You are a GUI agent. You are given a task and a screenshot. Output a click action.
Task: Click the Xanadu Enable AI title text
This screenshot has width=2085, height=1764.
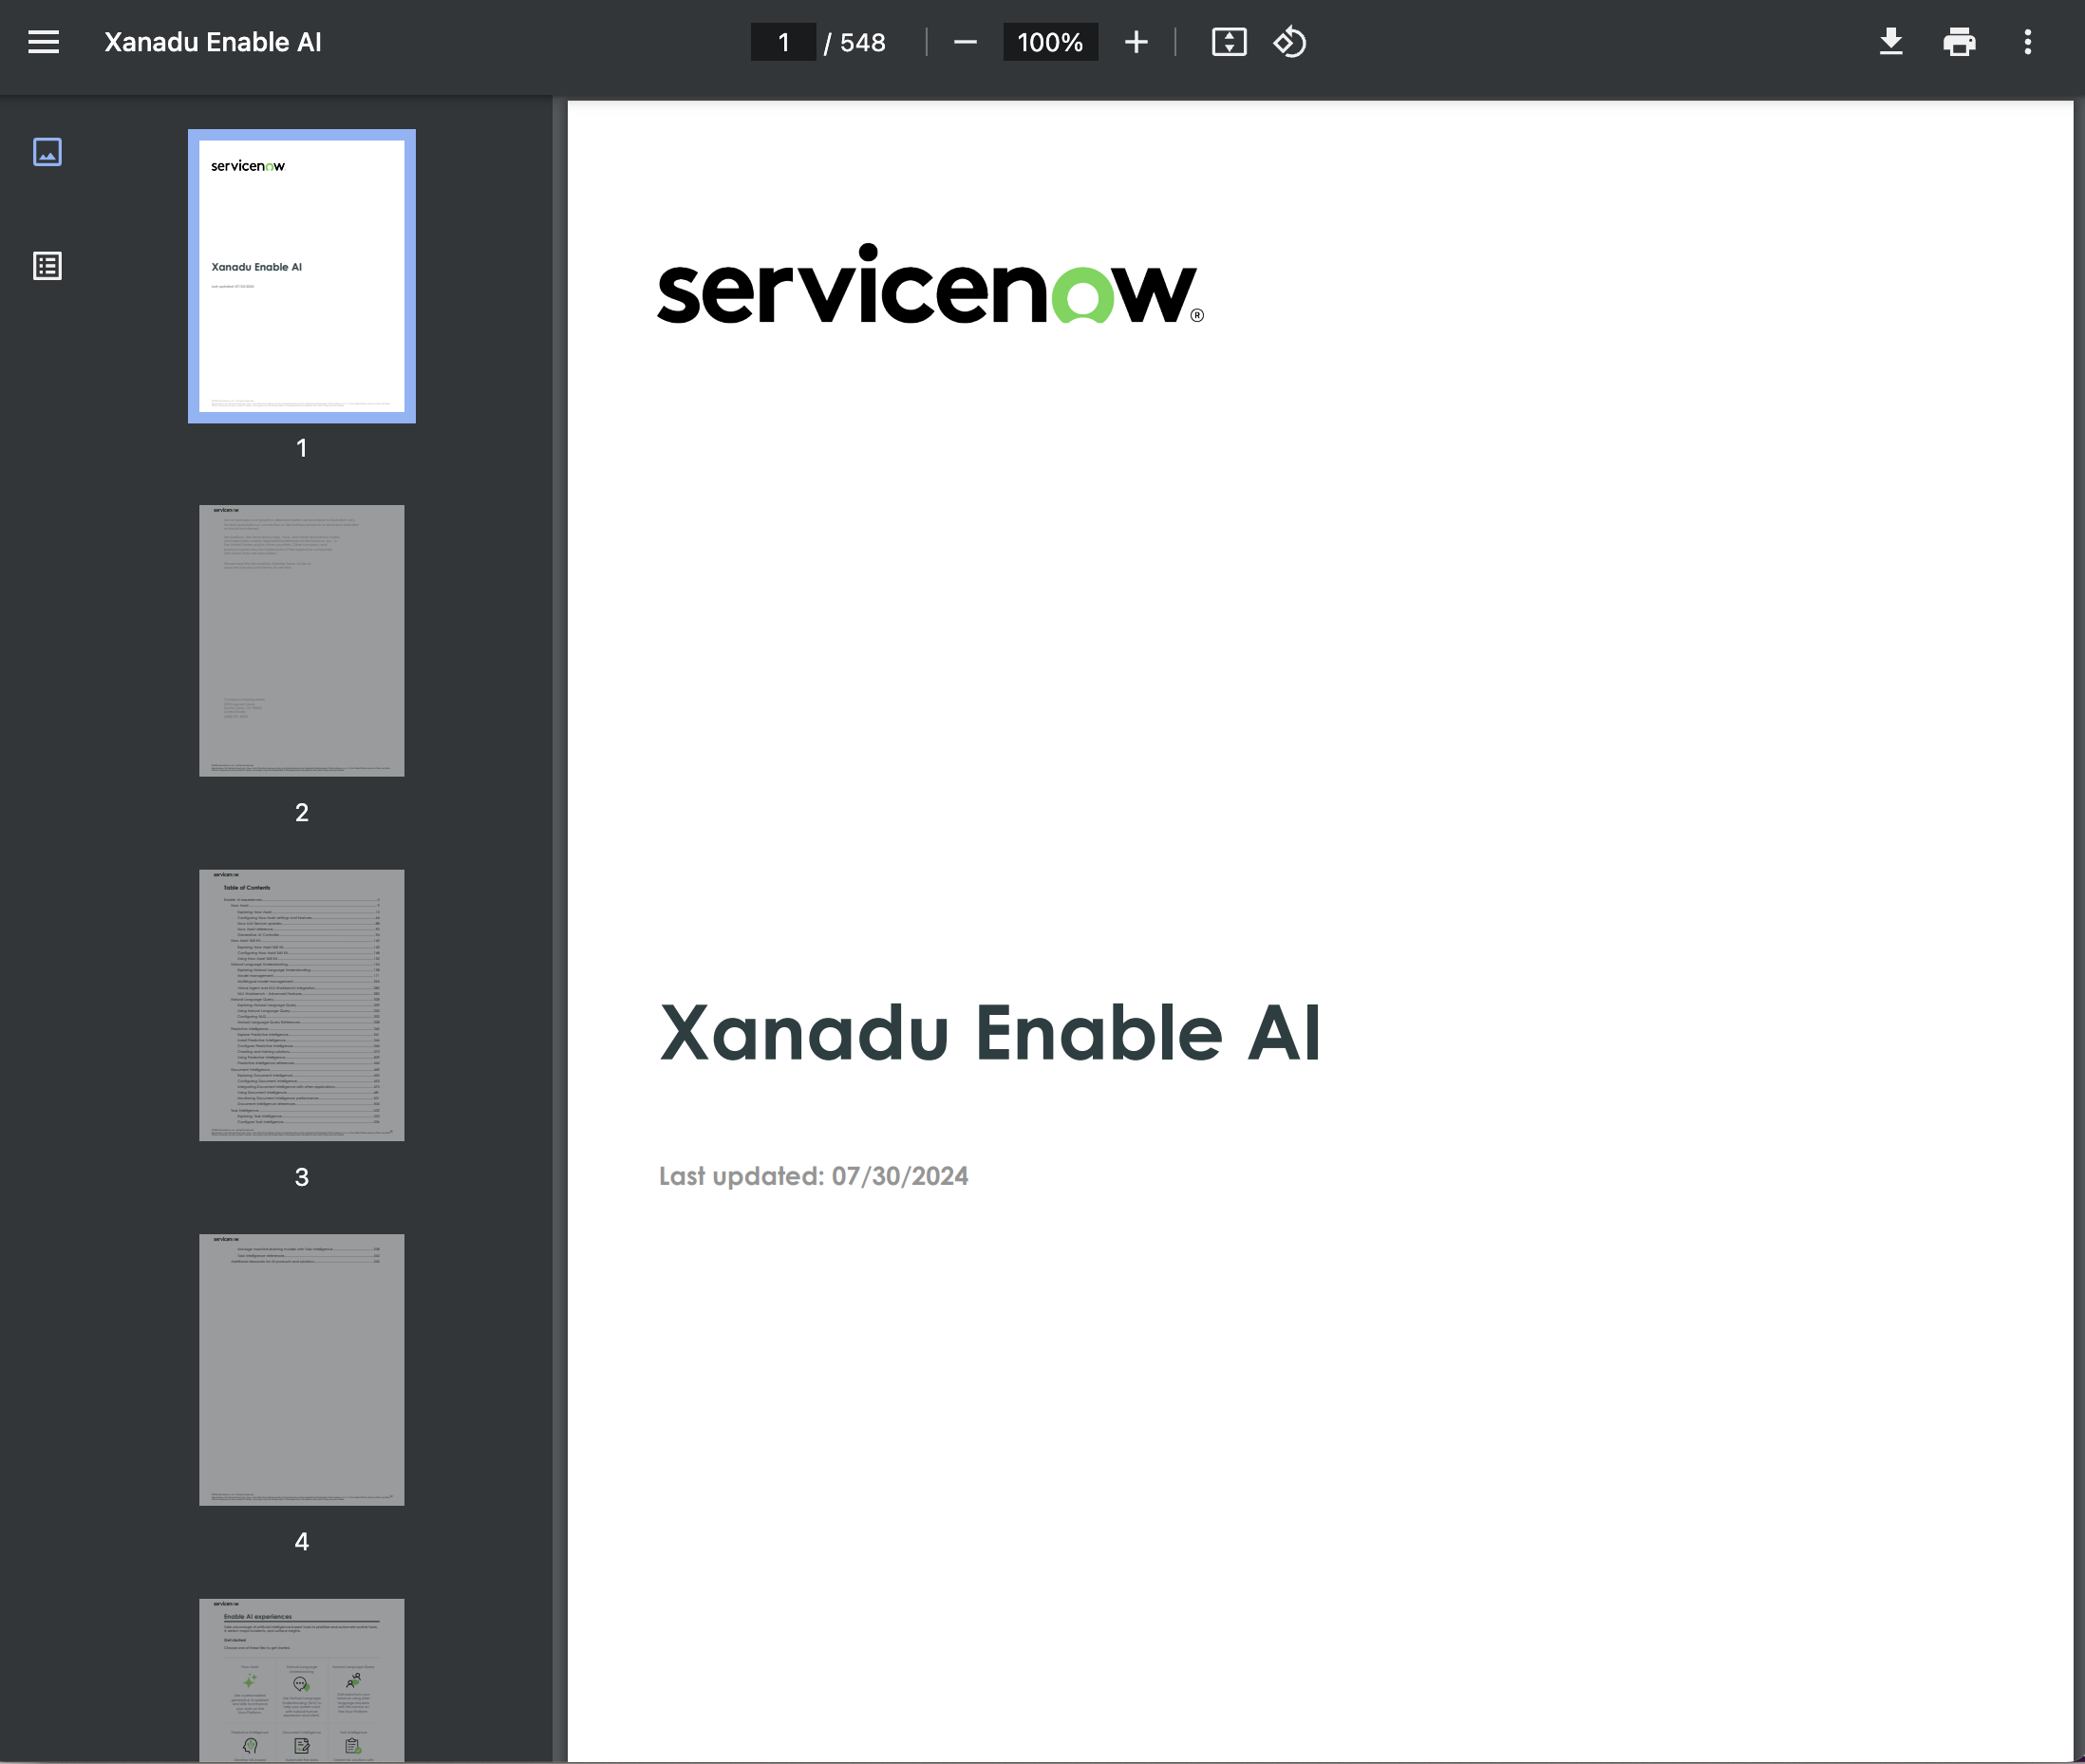(990, 1033)
